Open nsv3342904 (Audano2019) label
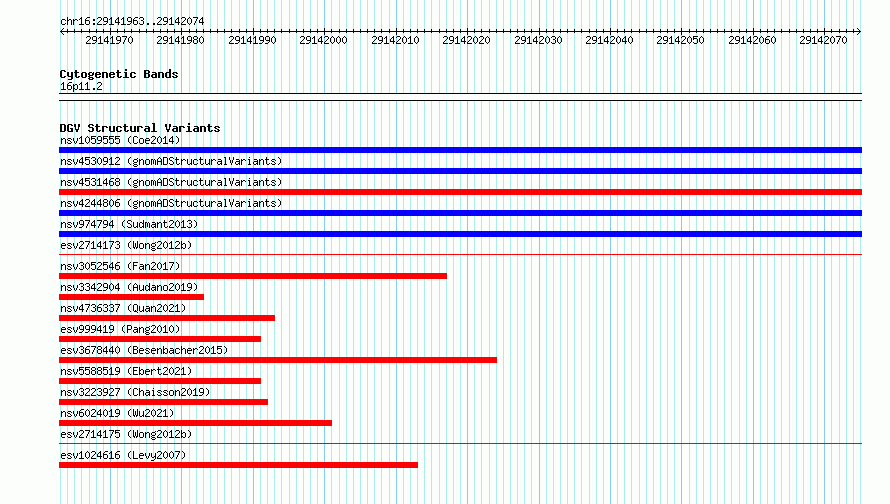Image resolution: width=890 pixels, height=504 pixels. 129,287
